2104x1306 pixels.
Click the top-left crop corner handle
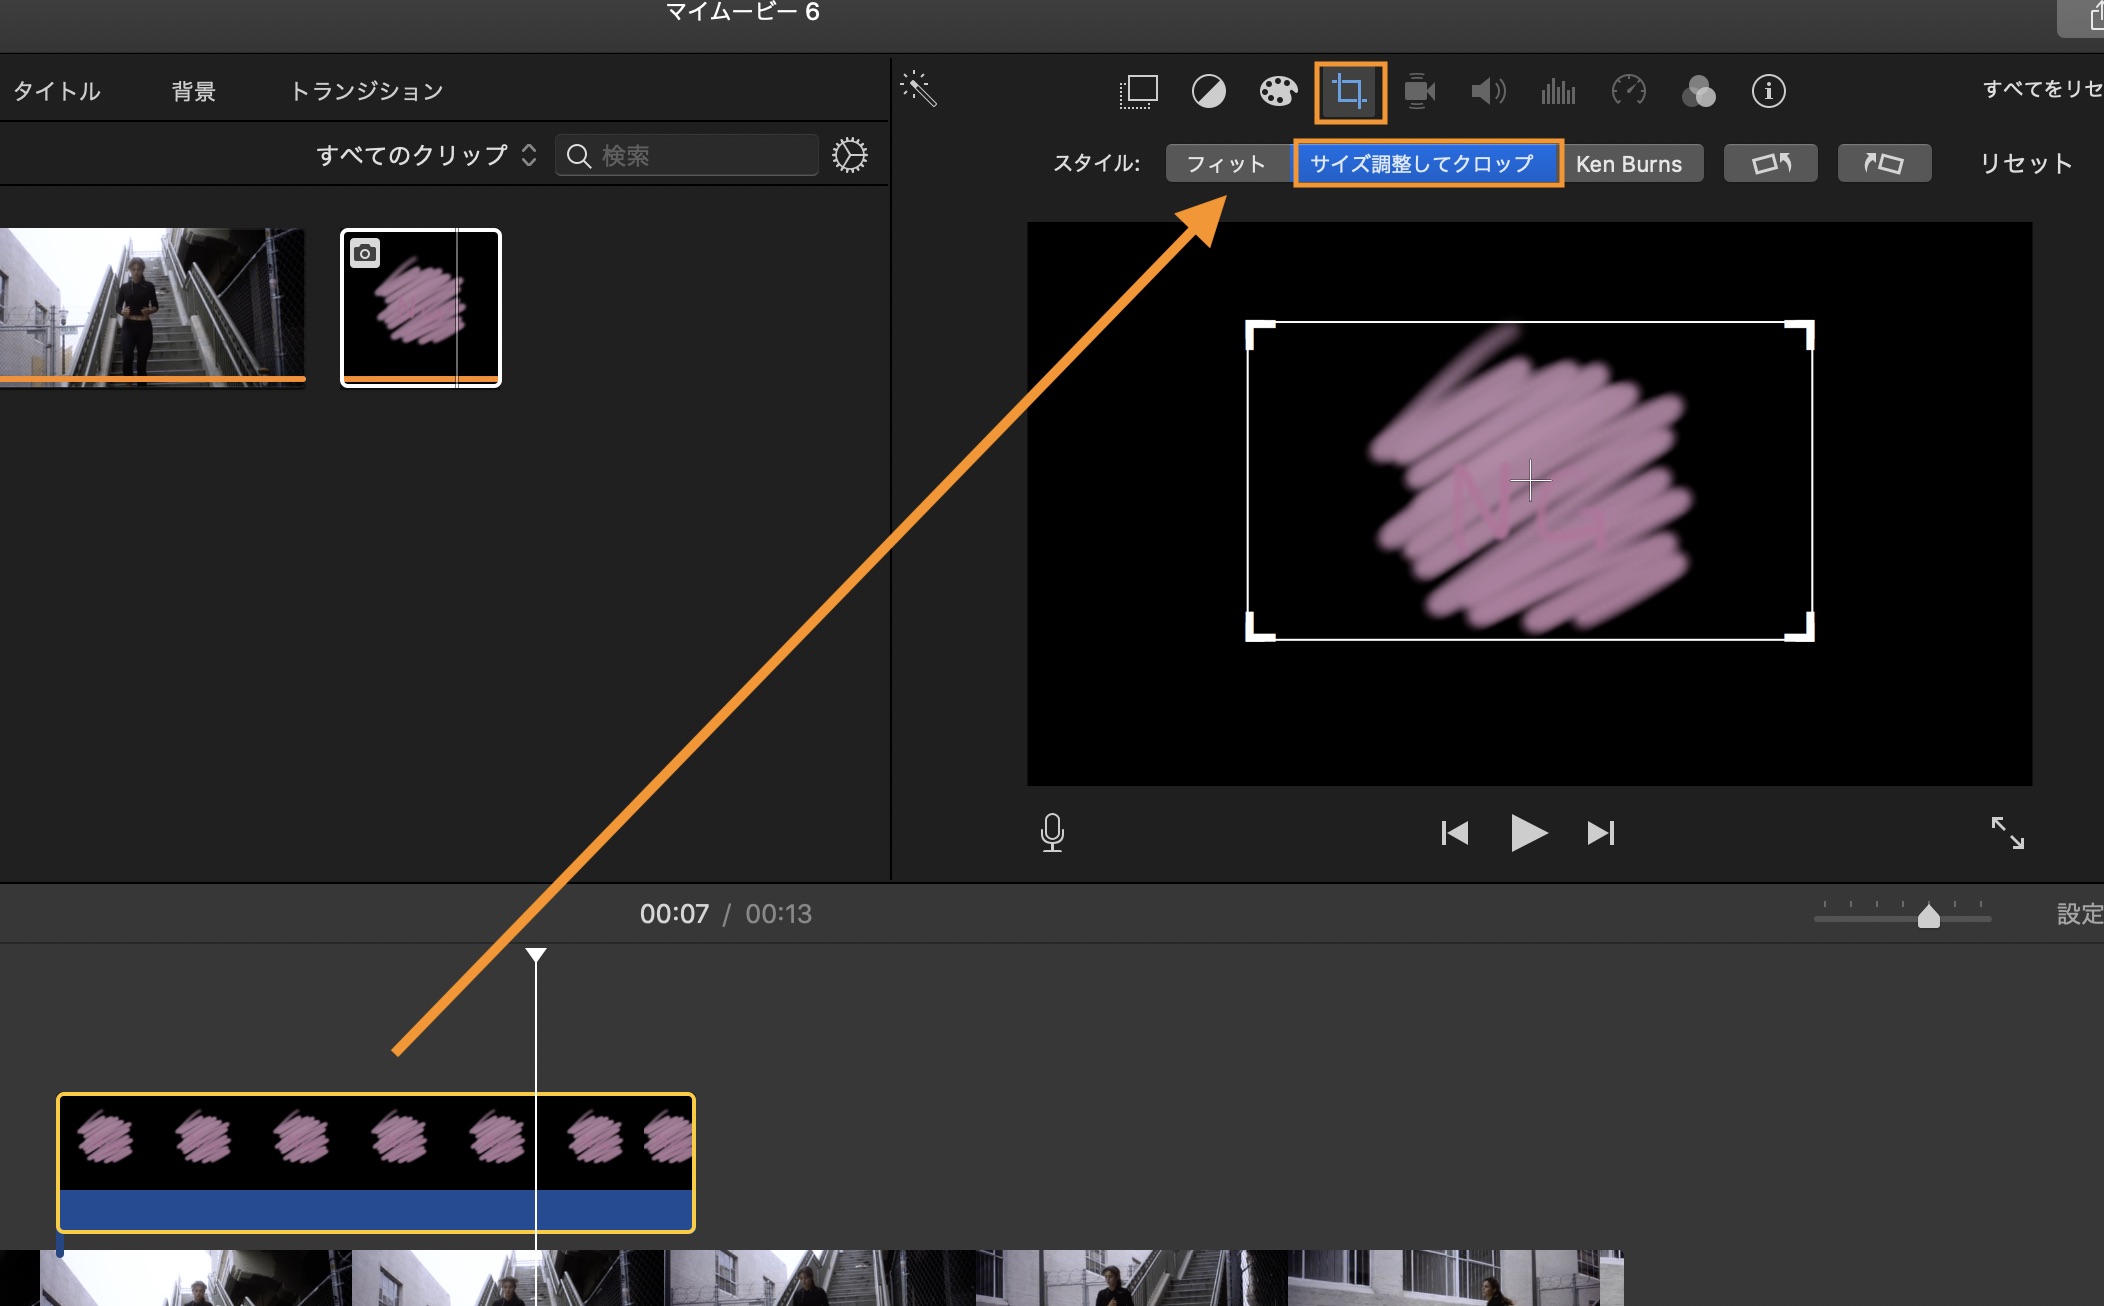[1258, 334]
